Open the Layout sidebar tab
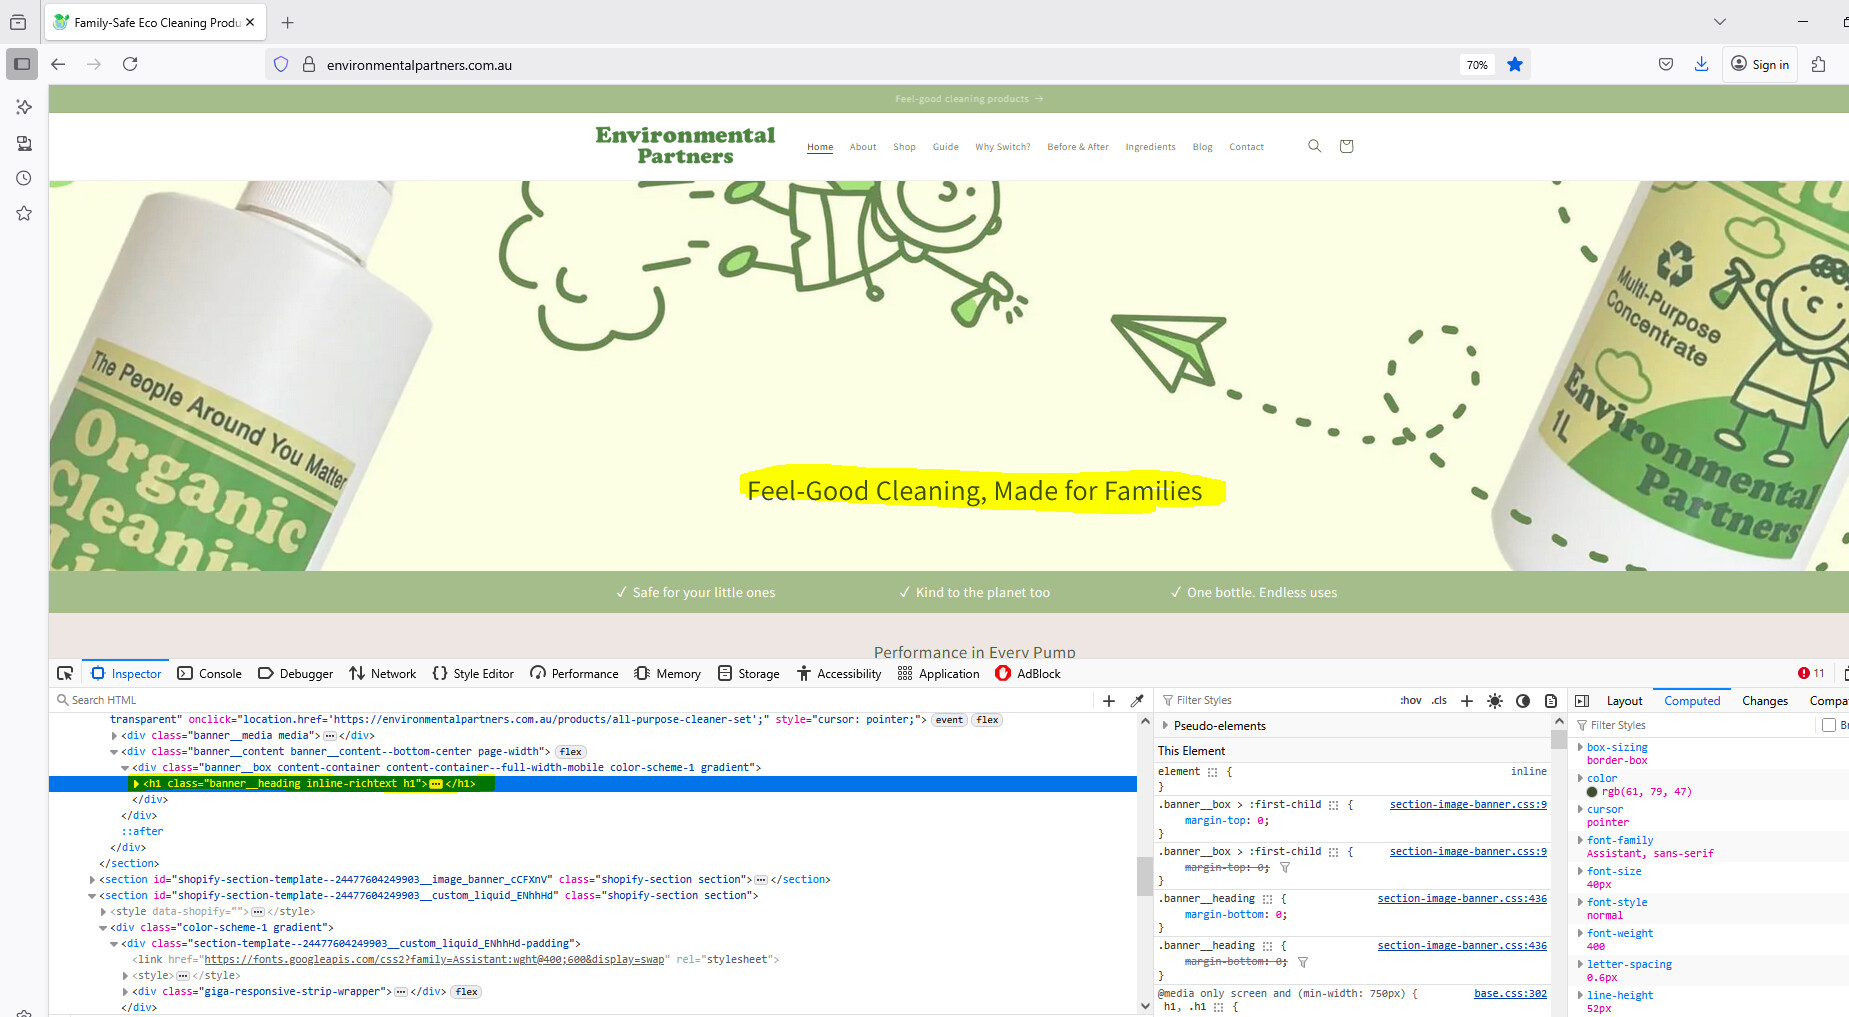Screen dimensions: 1849x1017 pyautogui.click(x=1624, y=701)
